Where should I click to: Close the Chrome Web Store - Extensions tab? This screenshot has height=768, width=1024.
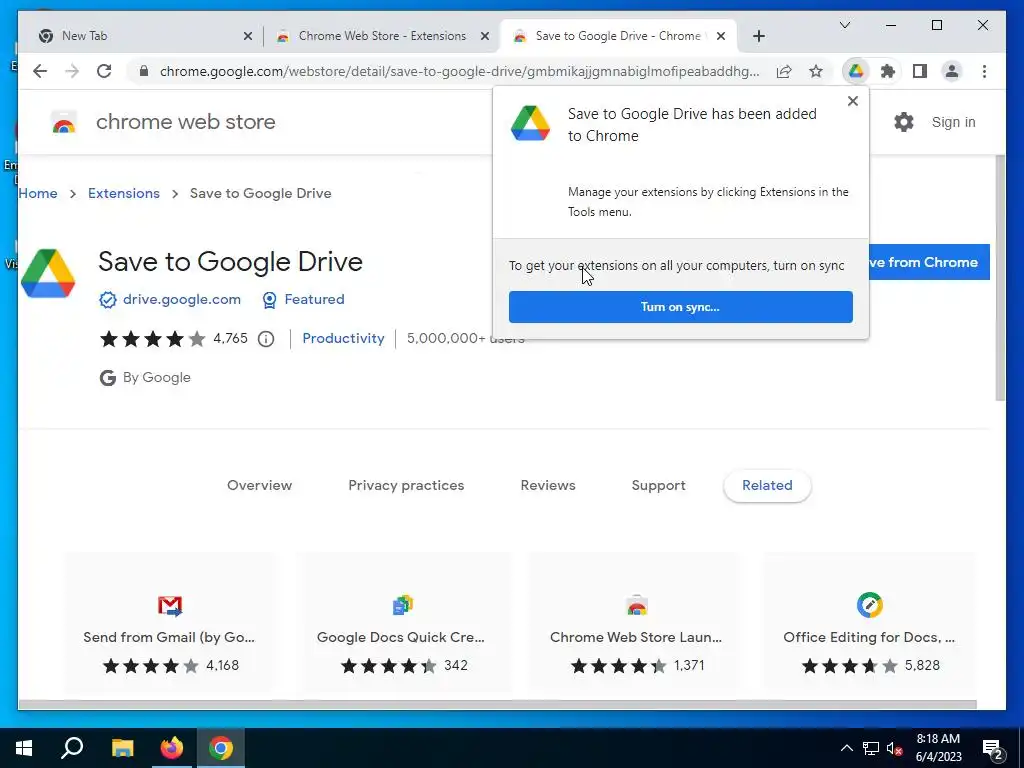tap(485, 36)
